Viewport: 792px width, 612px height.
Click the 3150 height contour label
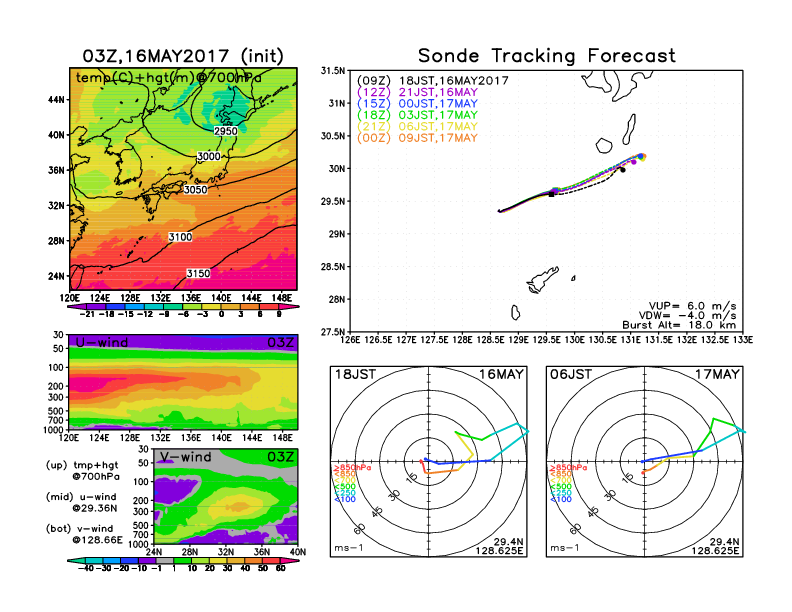pos(198,273)
